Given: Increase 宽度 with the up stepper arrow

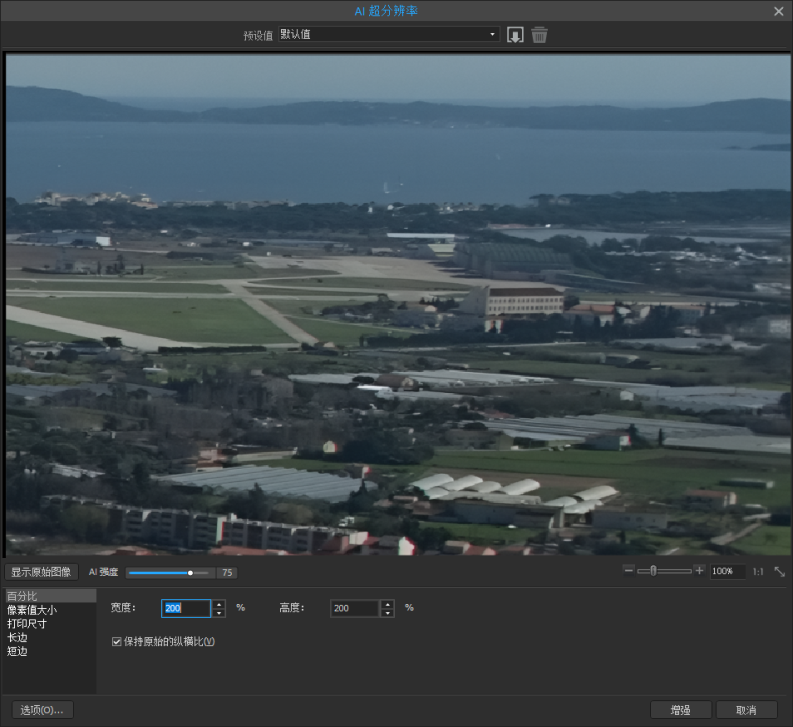Looking at the screenshot, I should pos(219,603).
